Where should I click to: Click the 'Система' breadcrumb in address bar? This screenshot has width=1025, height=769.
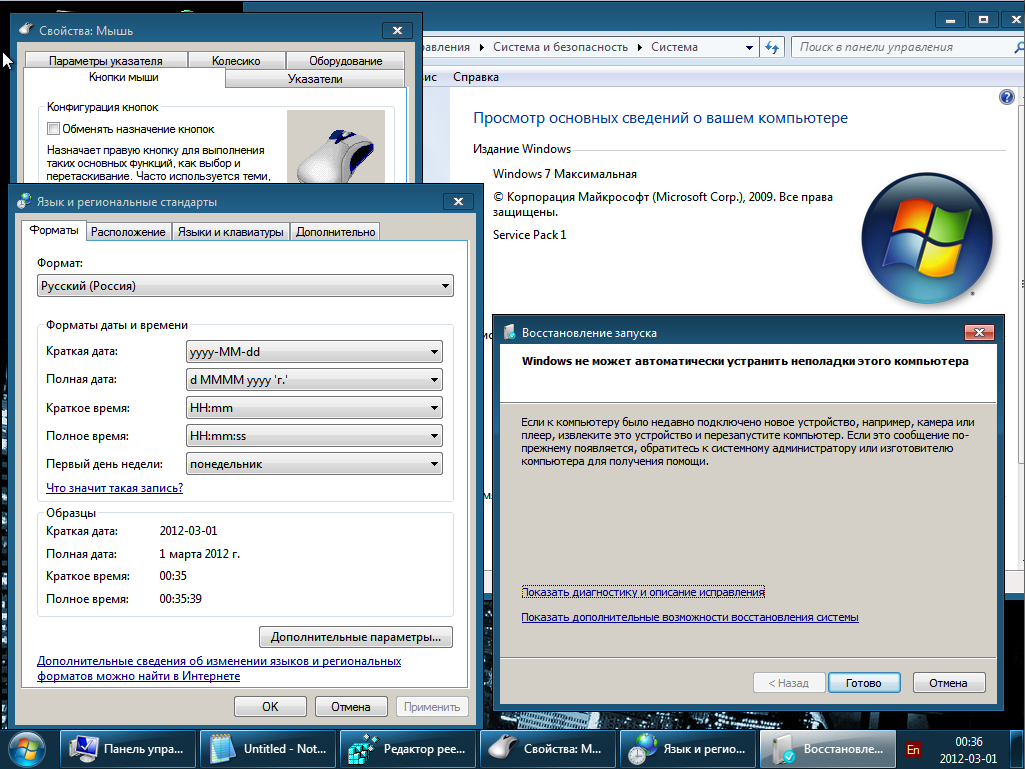click(674, 47)
